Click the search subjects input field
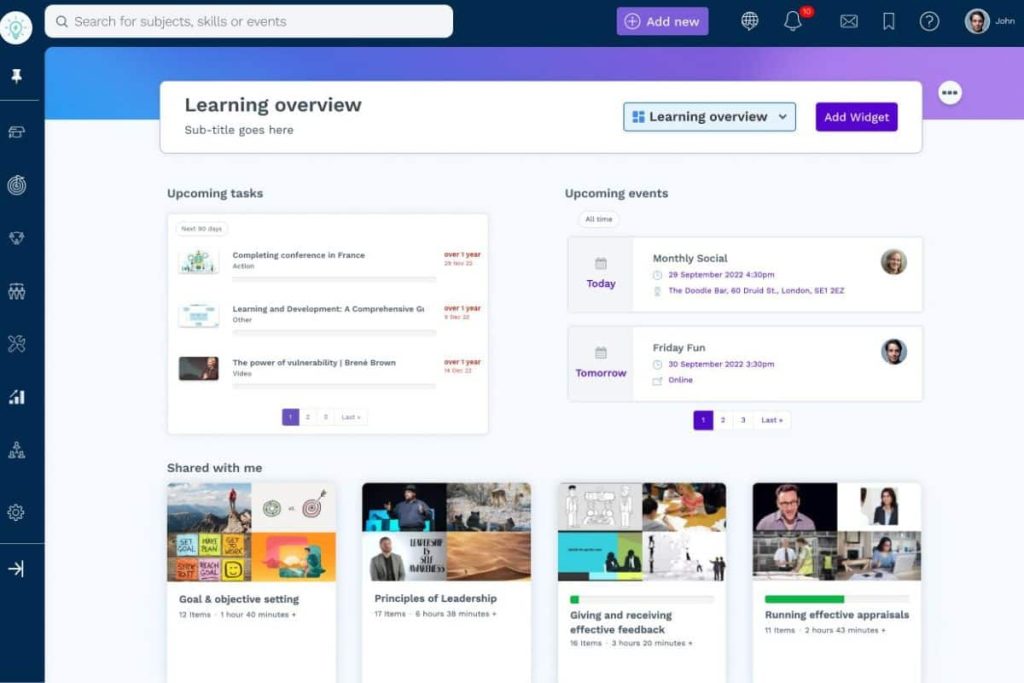This screenshot has width=1024, height=683. click(249, 22)
